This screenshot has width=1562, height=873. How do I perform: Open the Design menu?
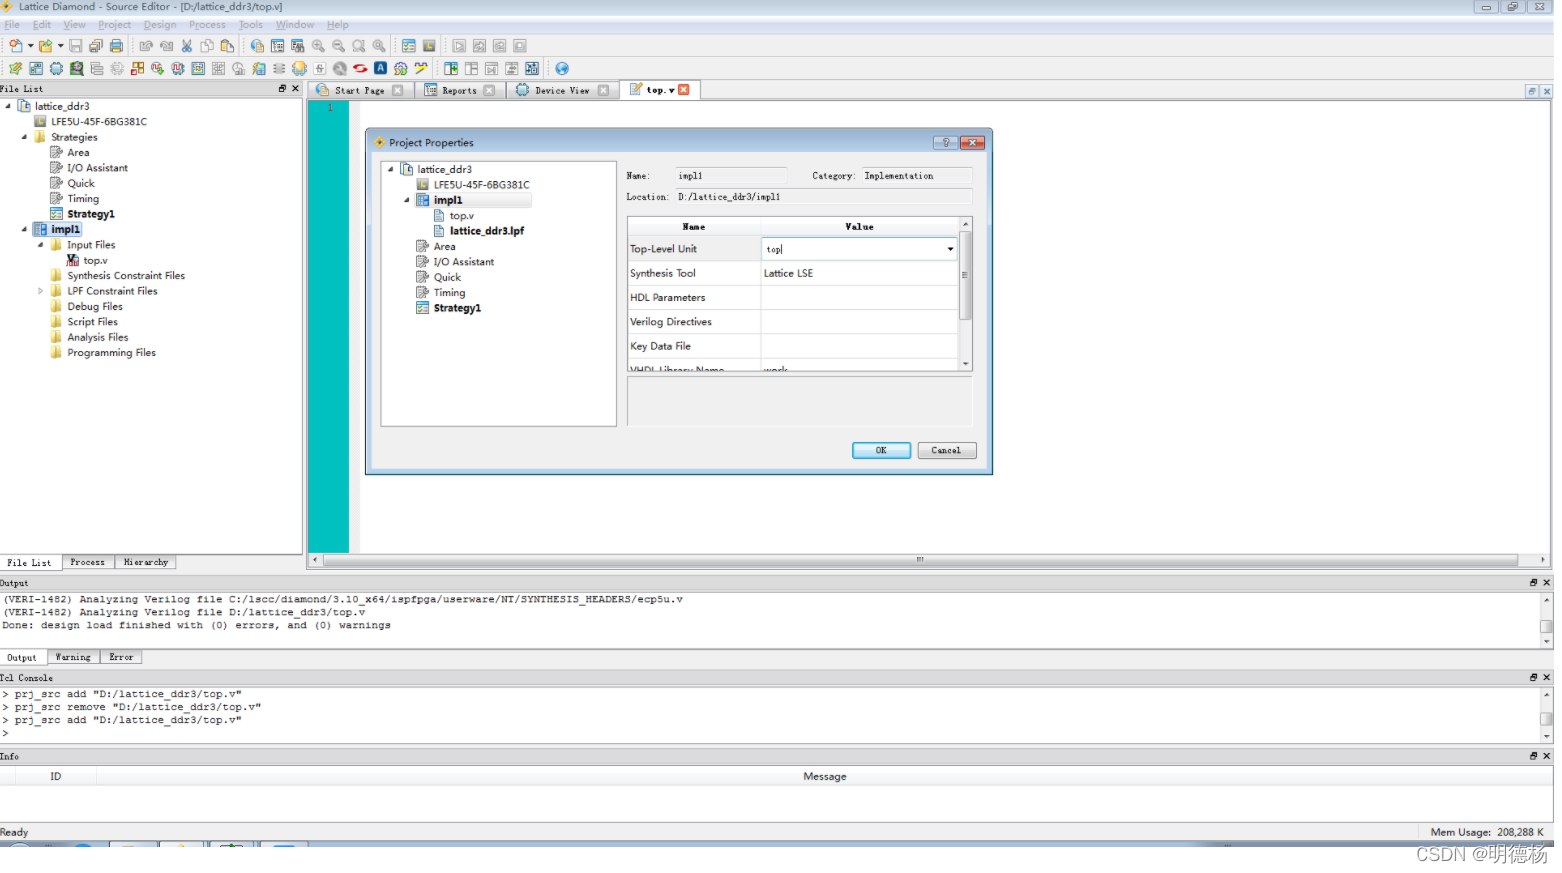pyautogui.click(x=160, y=25)
